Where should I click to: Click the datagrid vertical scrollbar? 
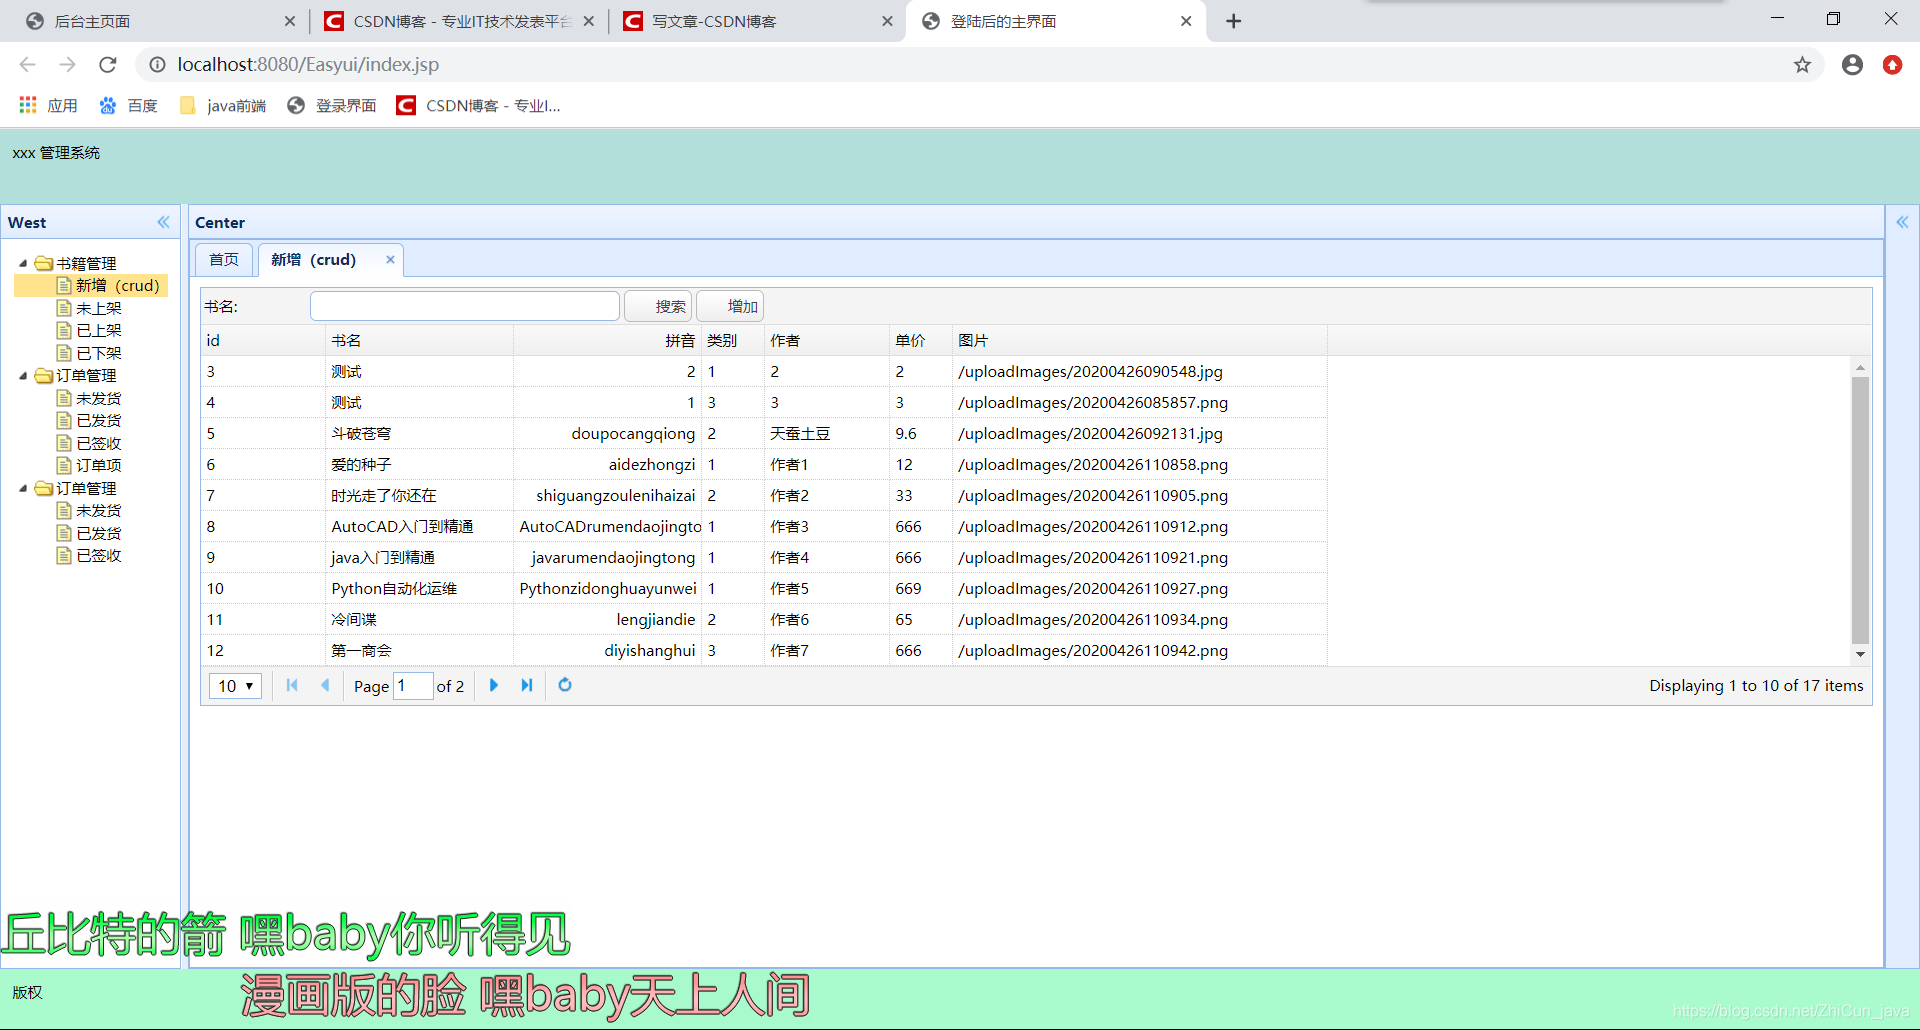(1860, 510)
